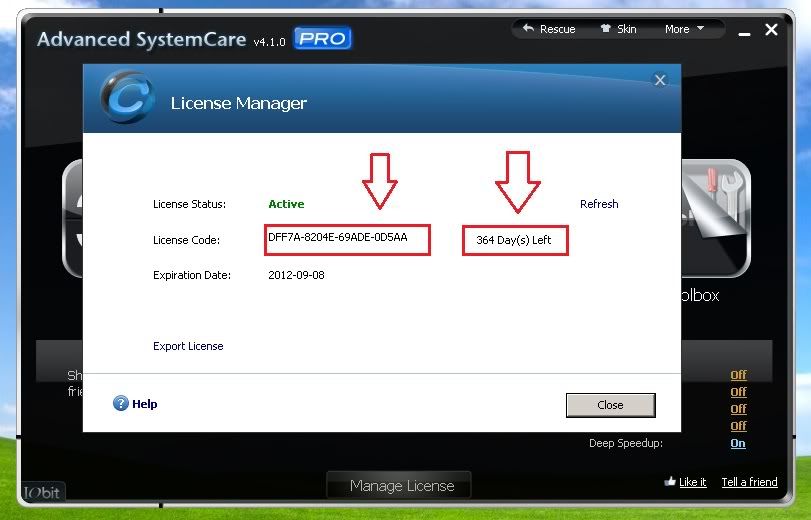Image resolution: width=811 pixels, height=520 pixels.
Task: Click the IObit logo
Action: [42, 492]
